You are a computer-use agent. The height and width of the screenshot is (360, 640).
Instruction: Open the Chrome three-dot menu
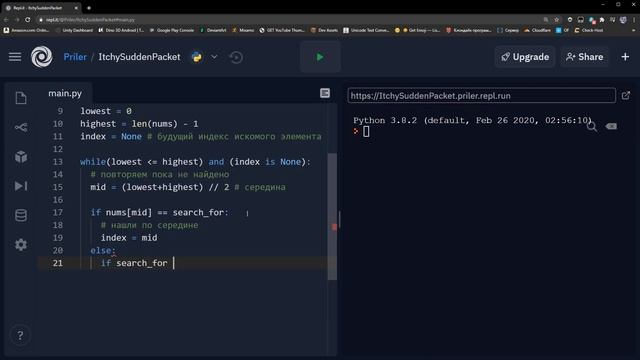(634, 20)
